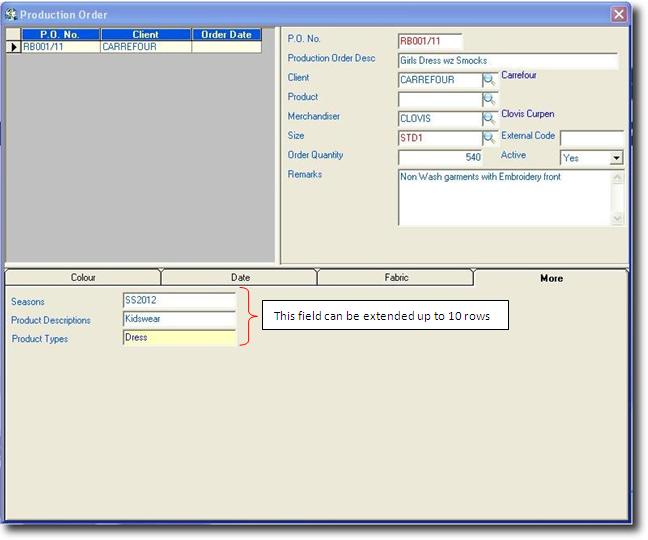Open the Merchandiser lookup search icon

pos(490,119)
